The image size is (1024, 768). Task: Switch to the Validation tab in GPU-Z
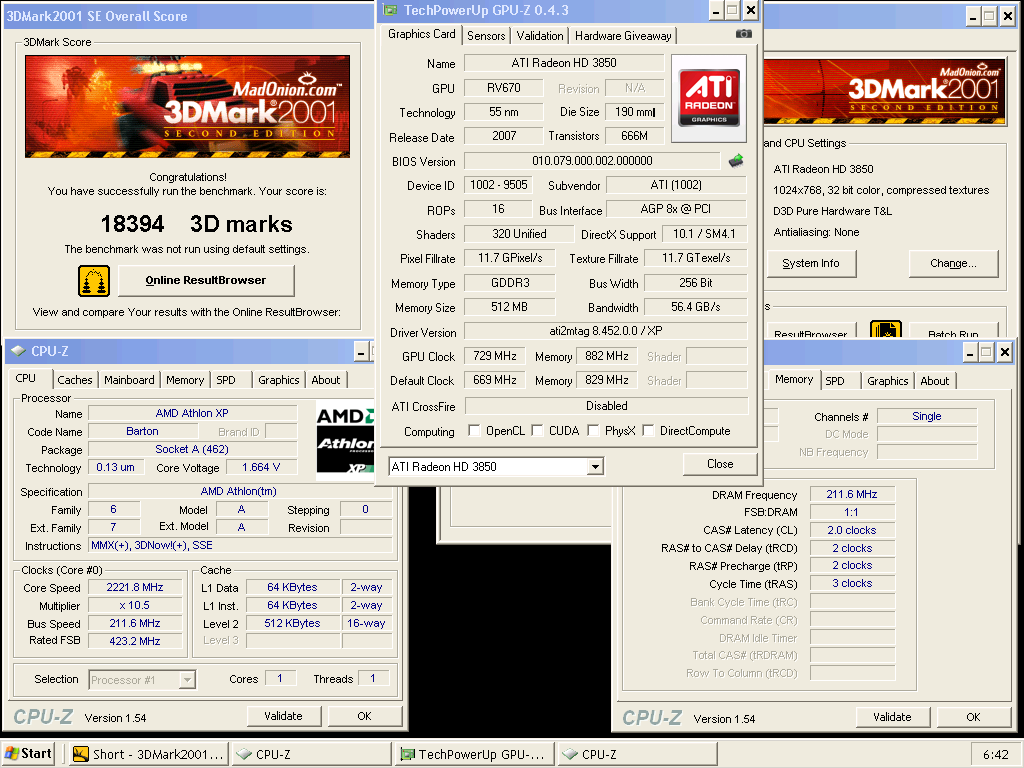tap(539, 36)
